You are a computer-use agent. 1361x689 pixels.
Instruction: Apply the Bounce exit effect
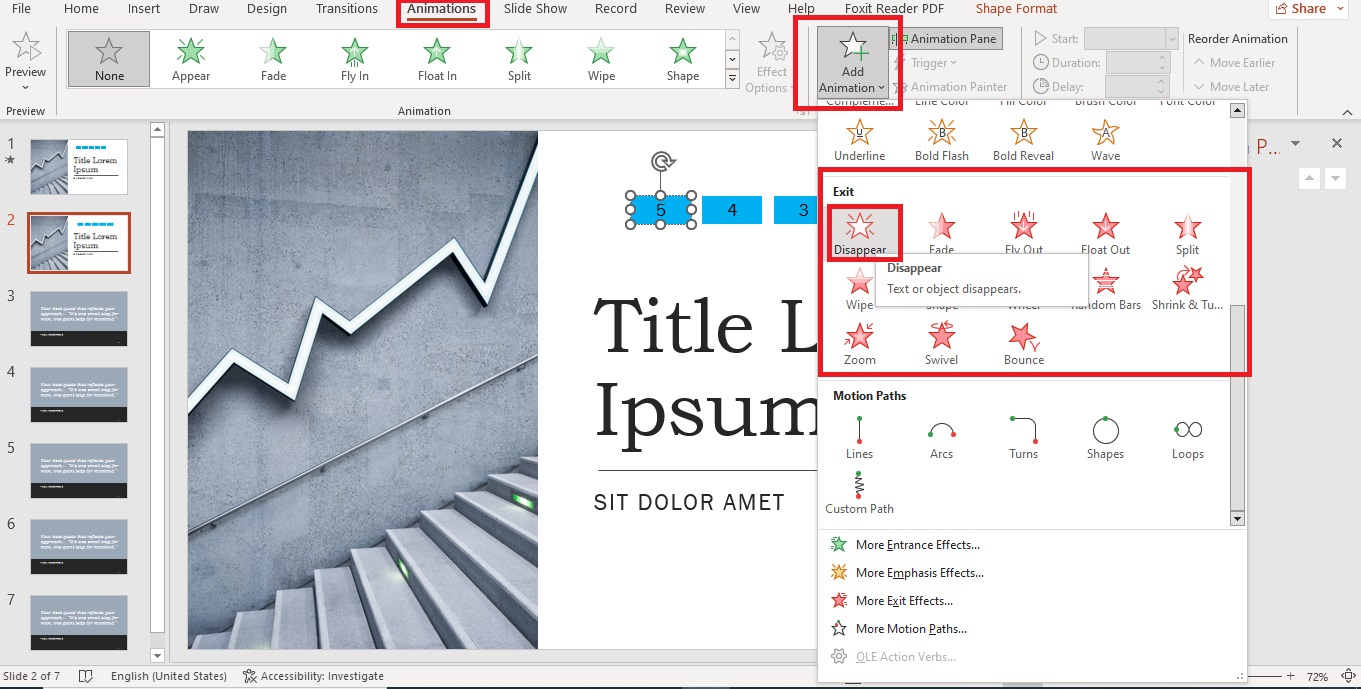pyautogui.click(x=1023, y=340)
